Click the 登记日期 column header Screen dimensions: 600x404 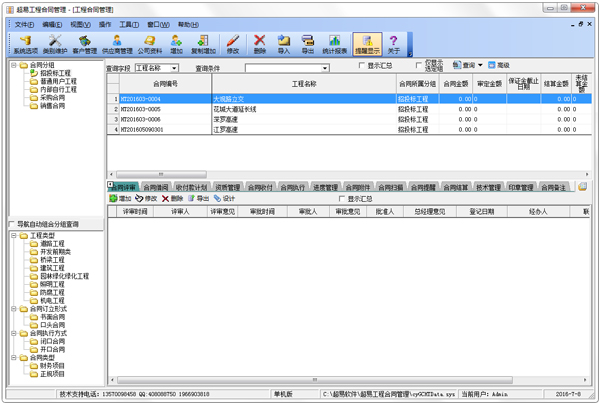tap(482, 211)
